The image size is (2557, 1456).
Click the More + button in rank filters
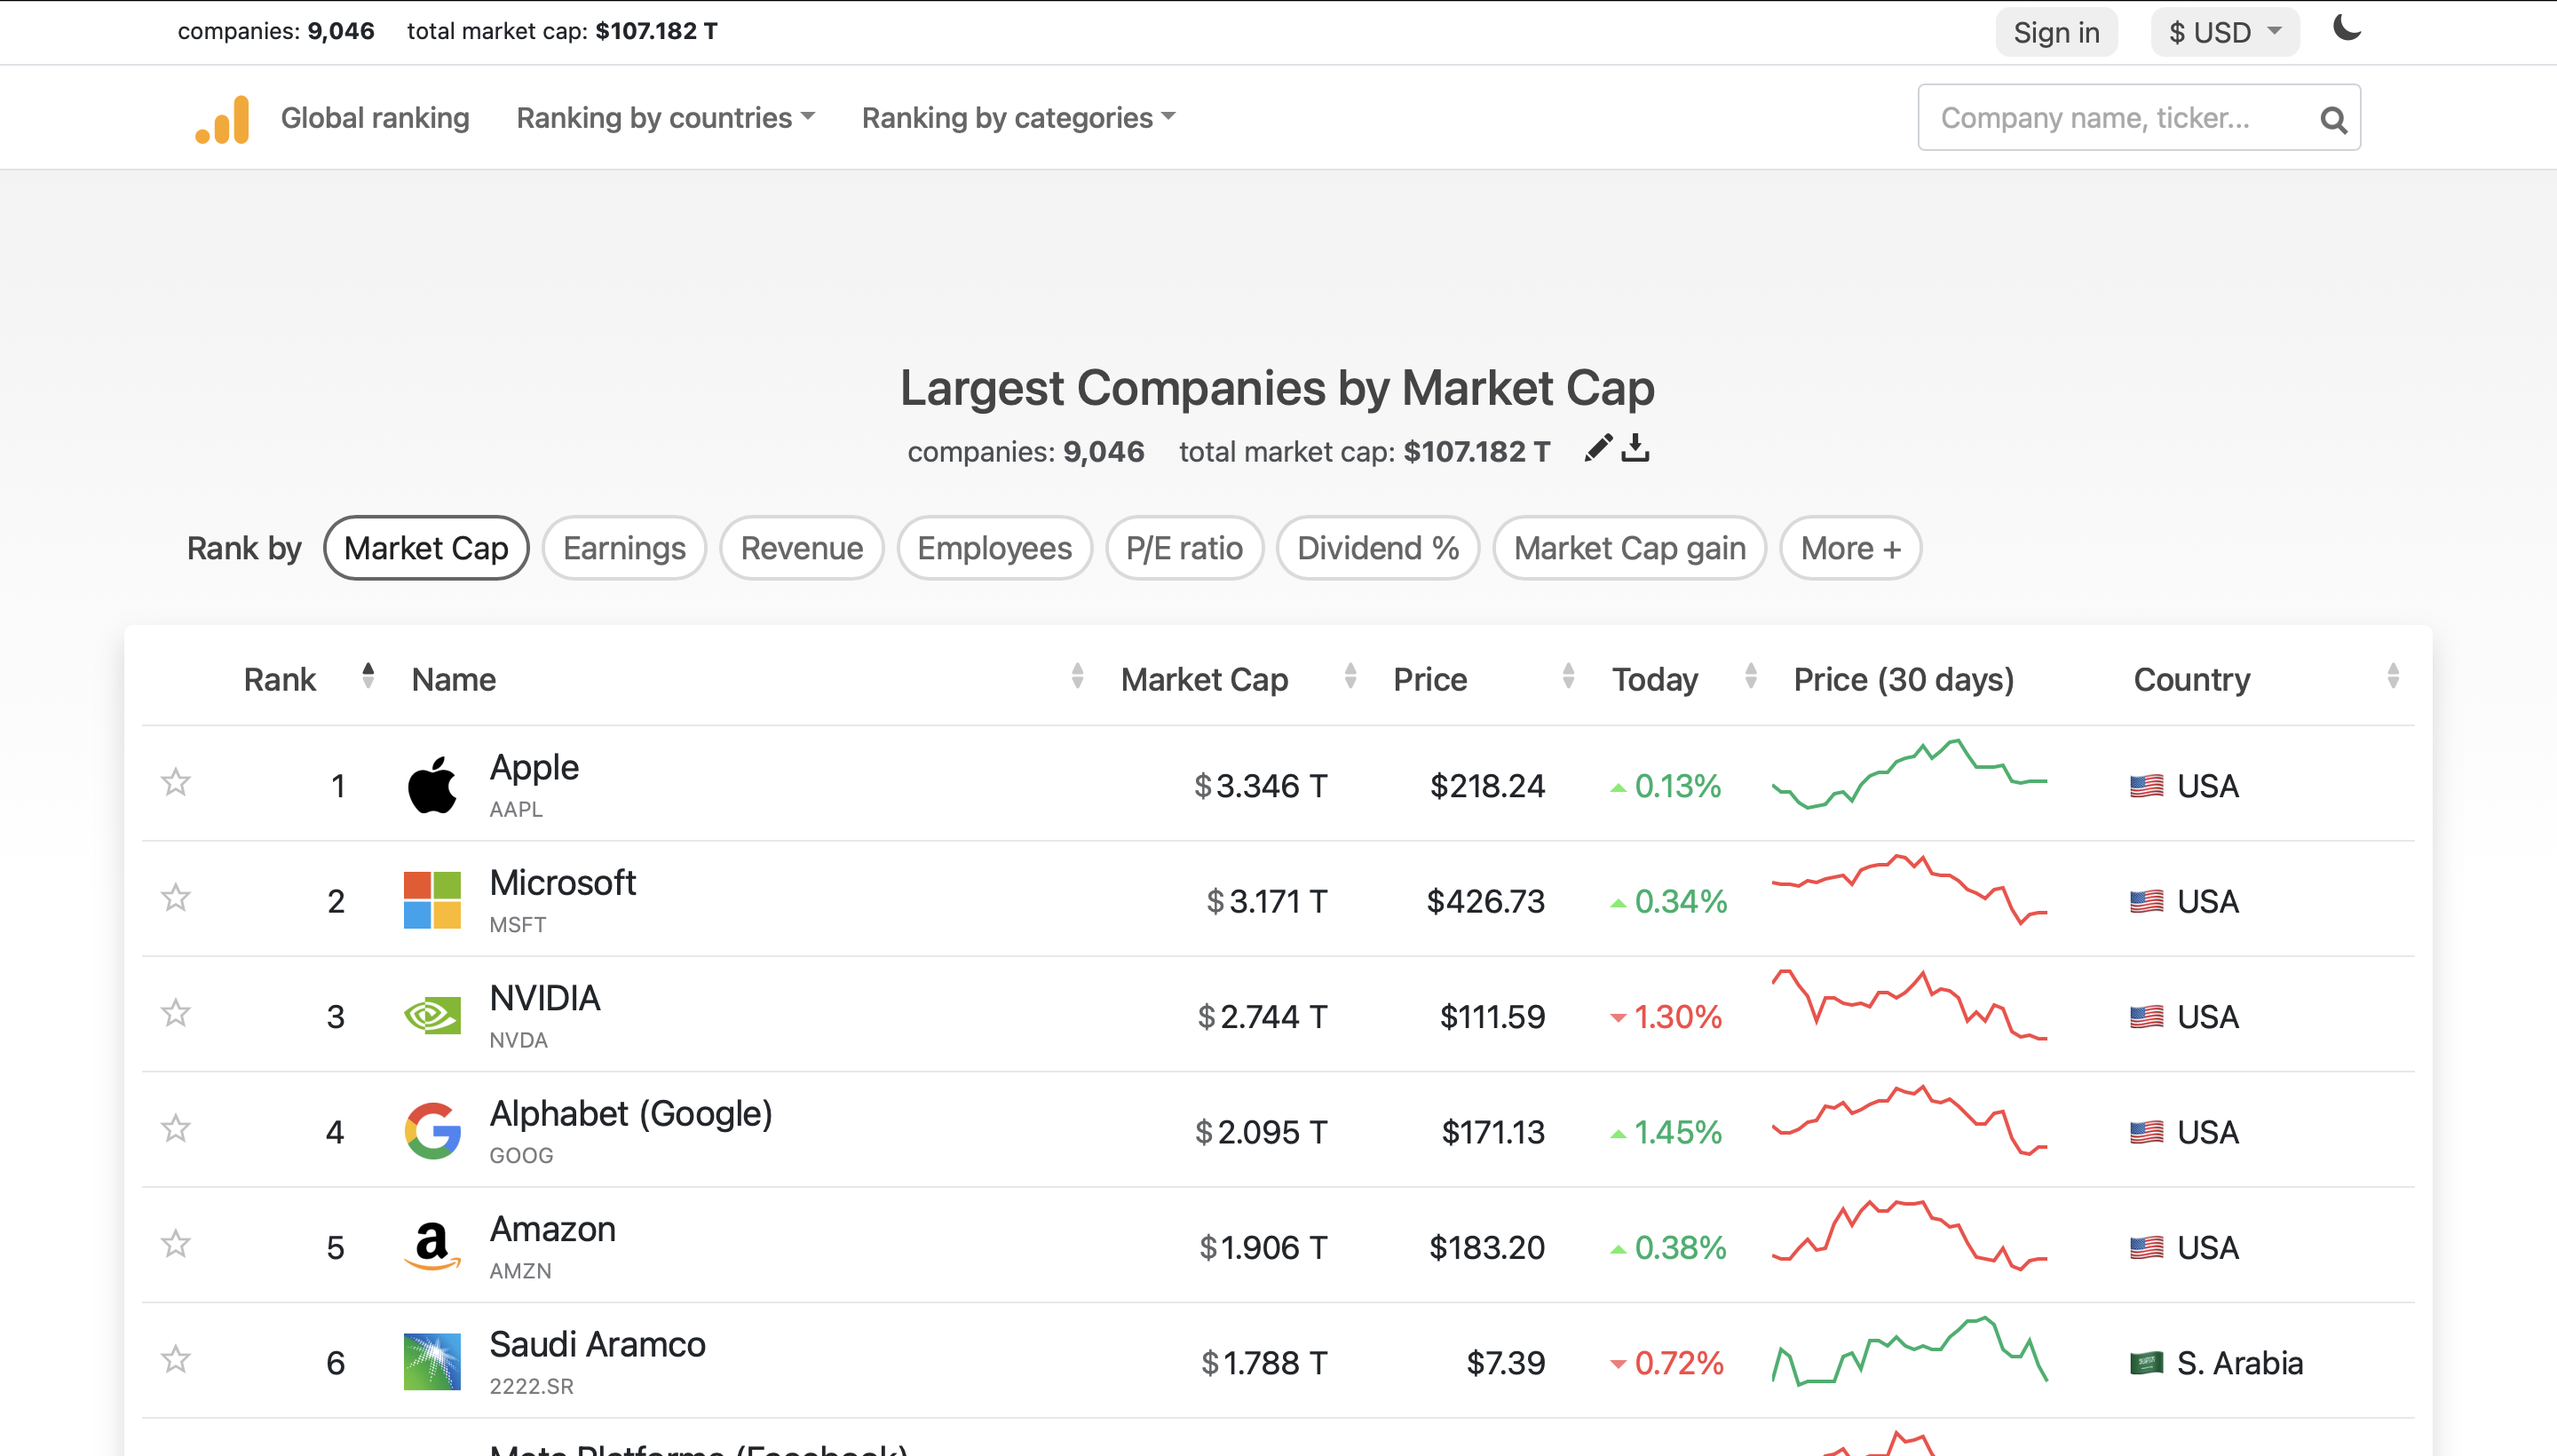(1849, 548)
